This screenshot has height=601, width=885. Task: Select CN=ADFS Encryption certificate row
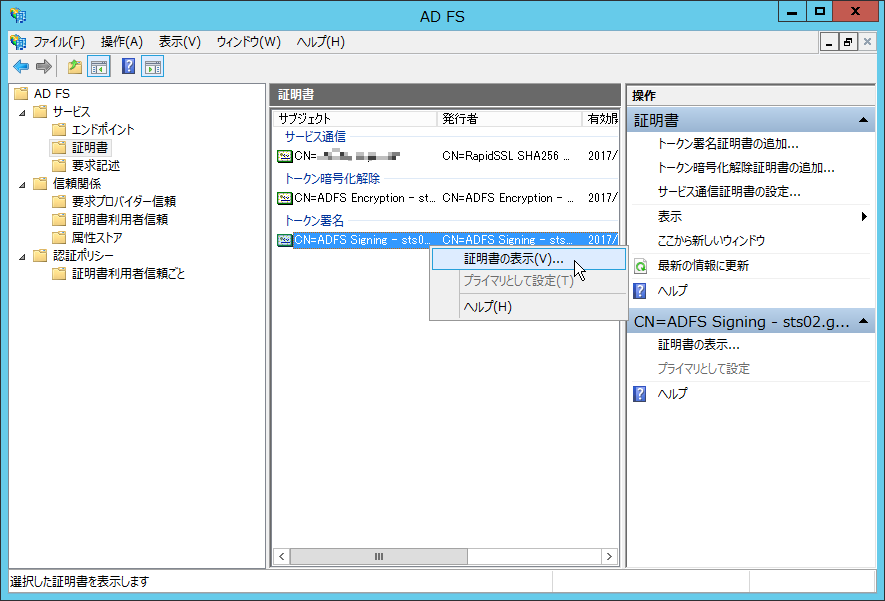(447, 198)
